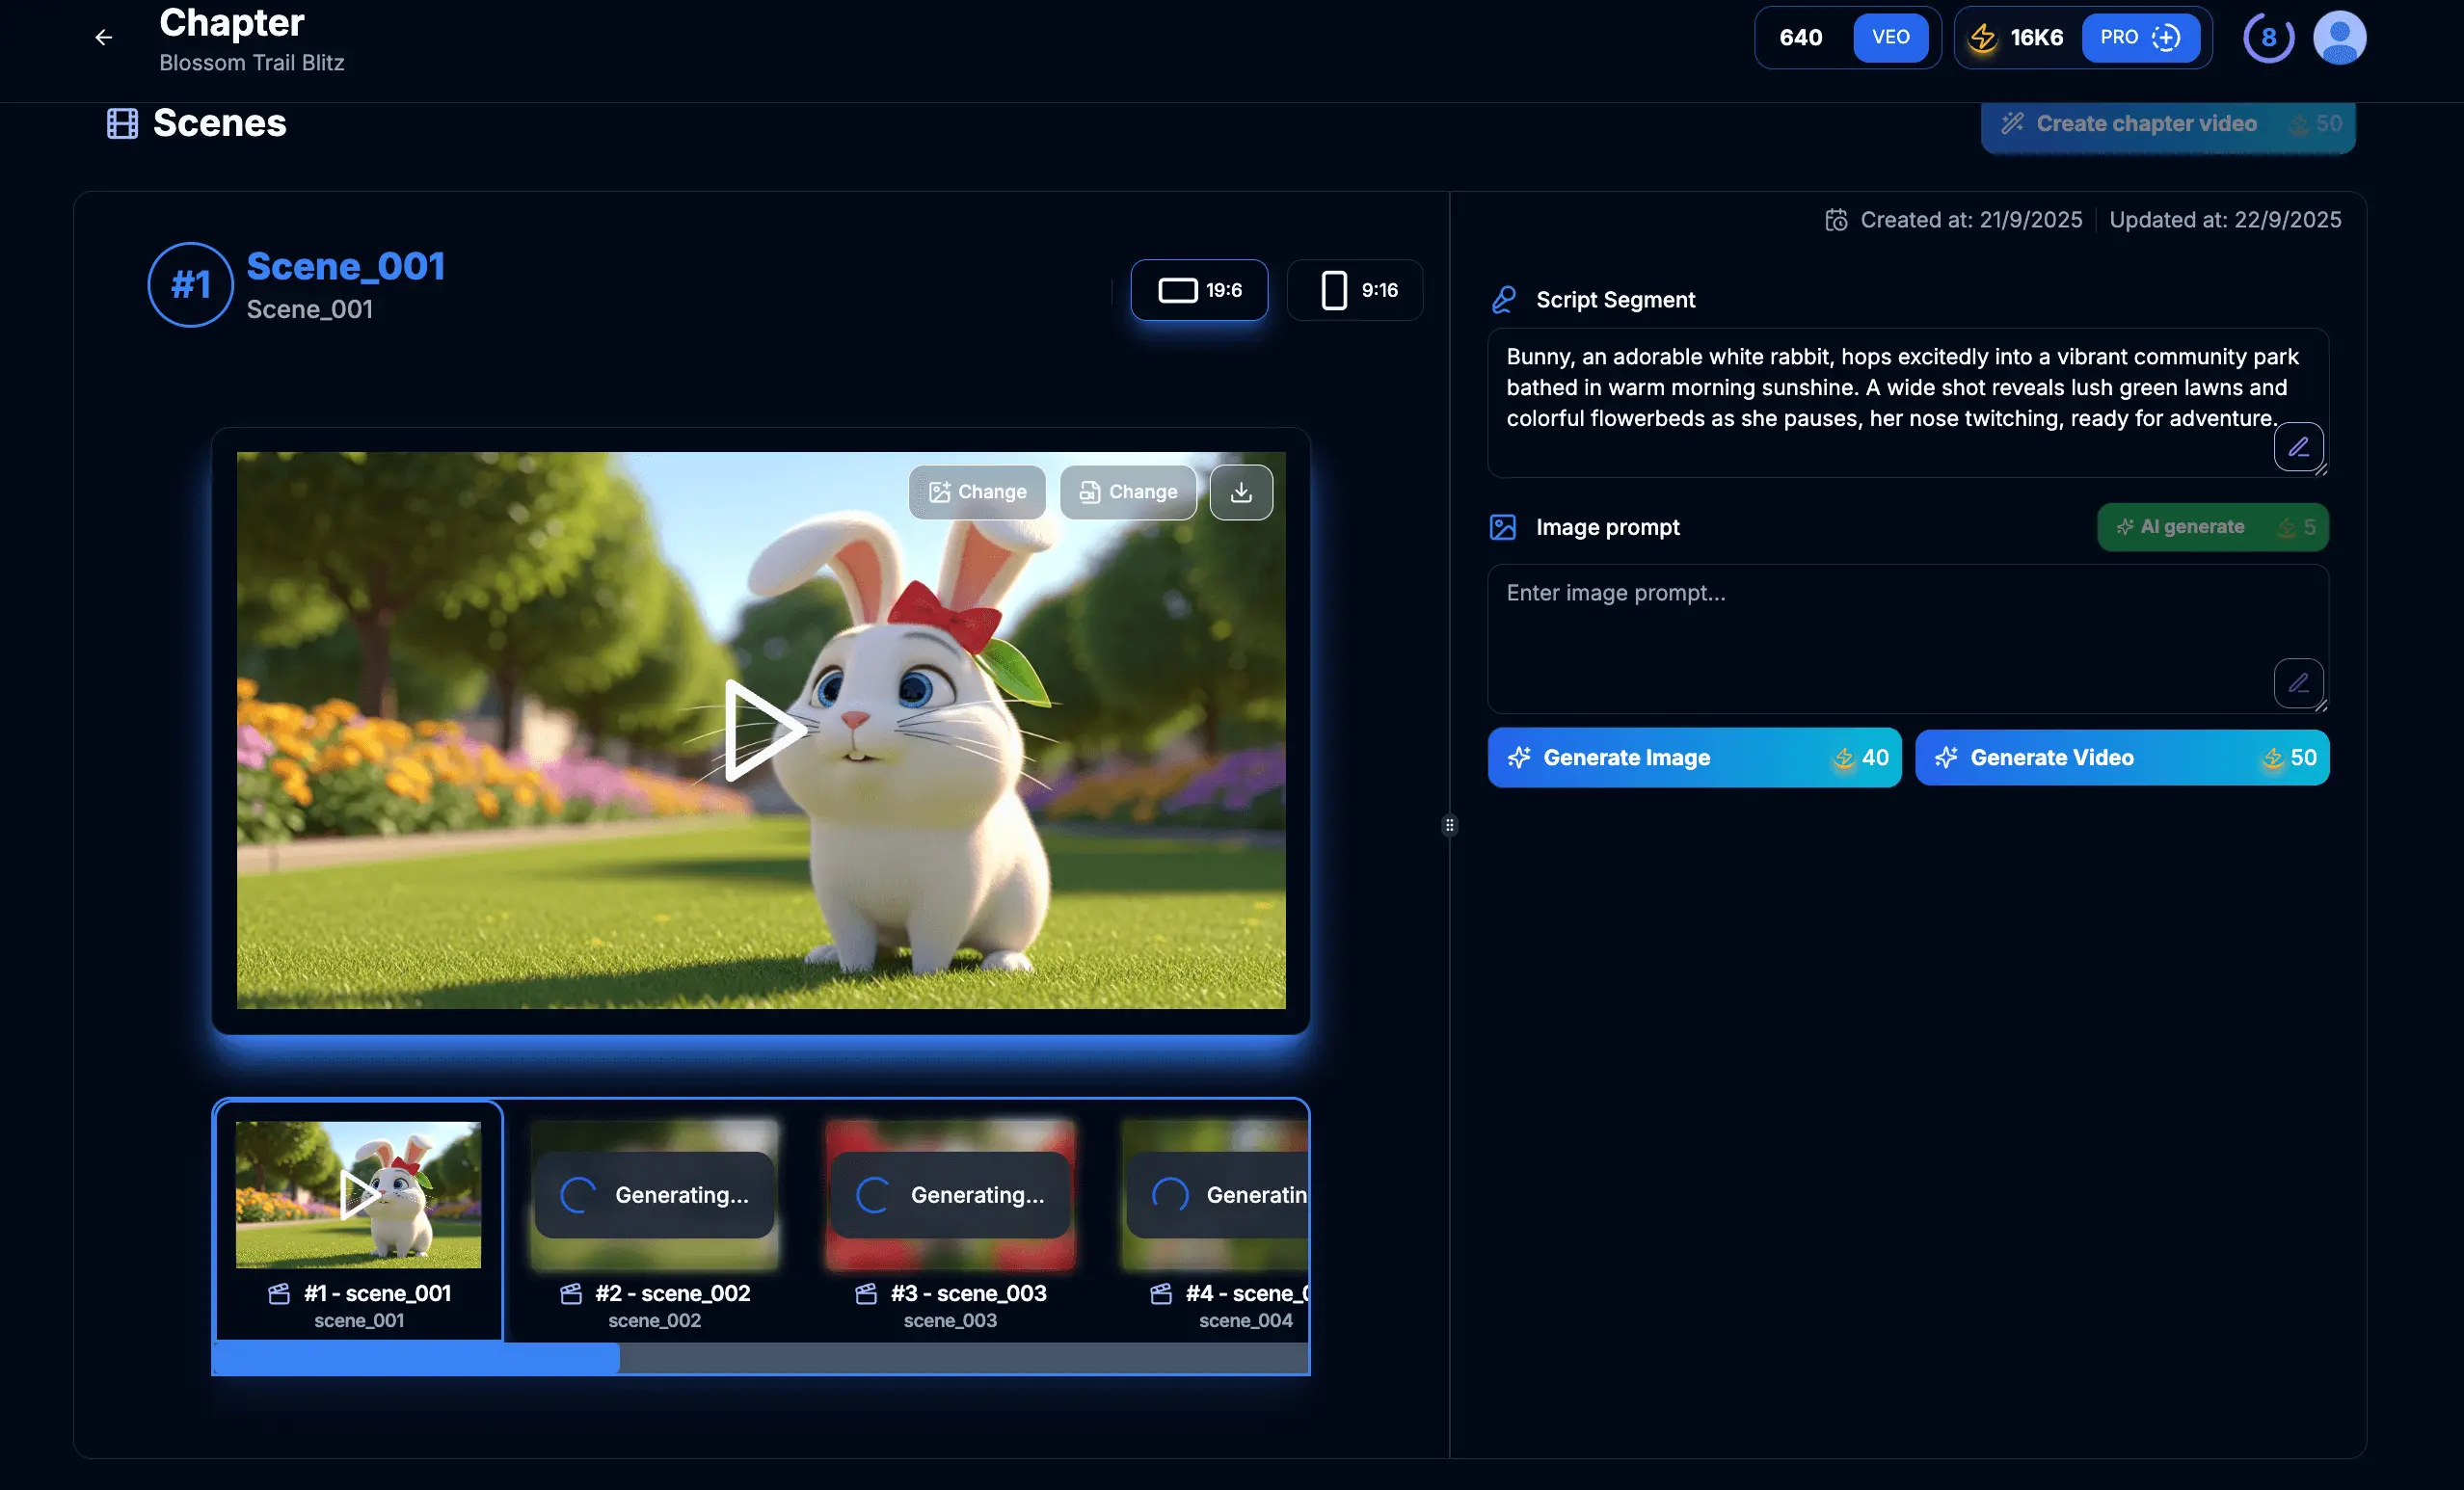The height and width of the screenshot is (1490, 2464).
Task: Switch to the 9:16 portrait aspect ratio
Action: (x=1355, y=290)
